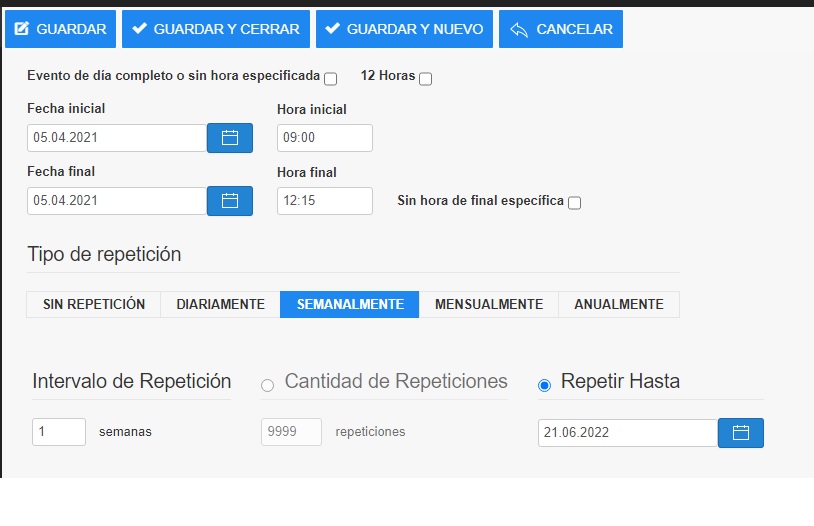Open calendar picker for Fecha inicial
Image resolution: width=814 pixels, height=526 pixels.
230,138
